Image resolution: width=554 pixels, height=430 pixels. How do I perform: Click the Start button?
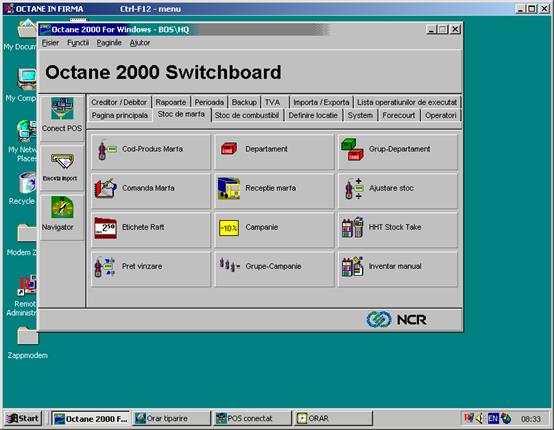tap(23, 419)
